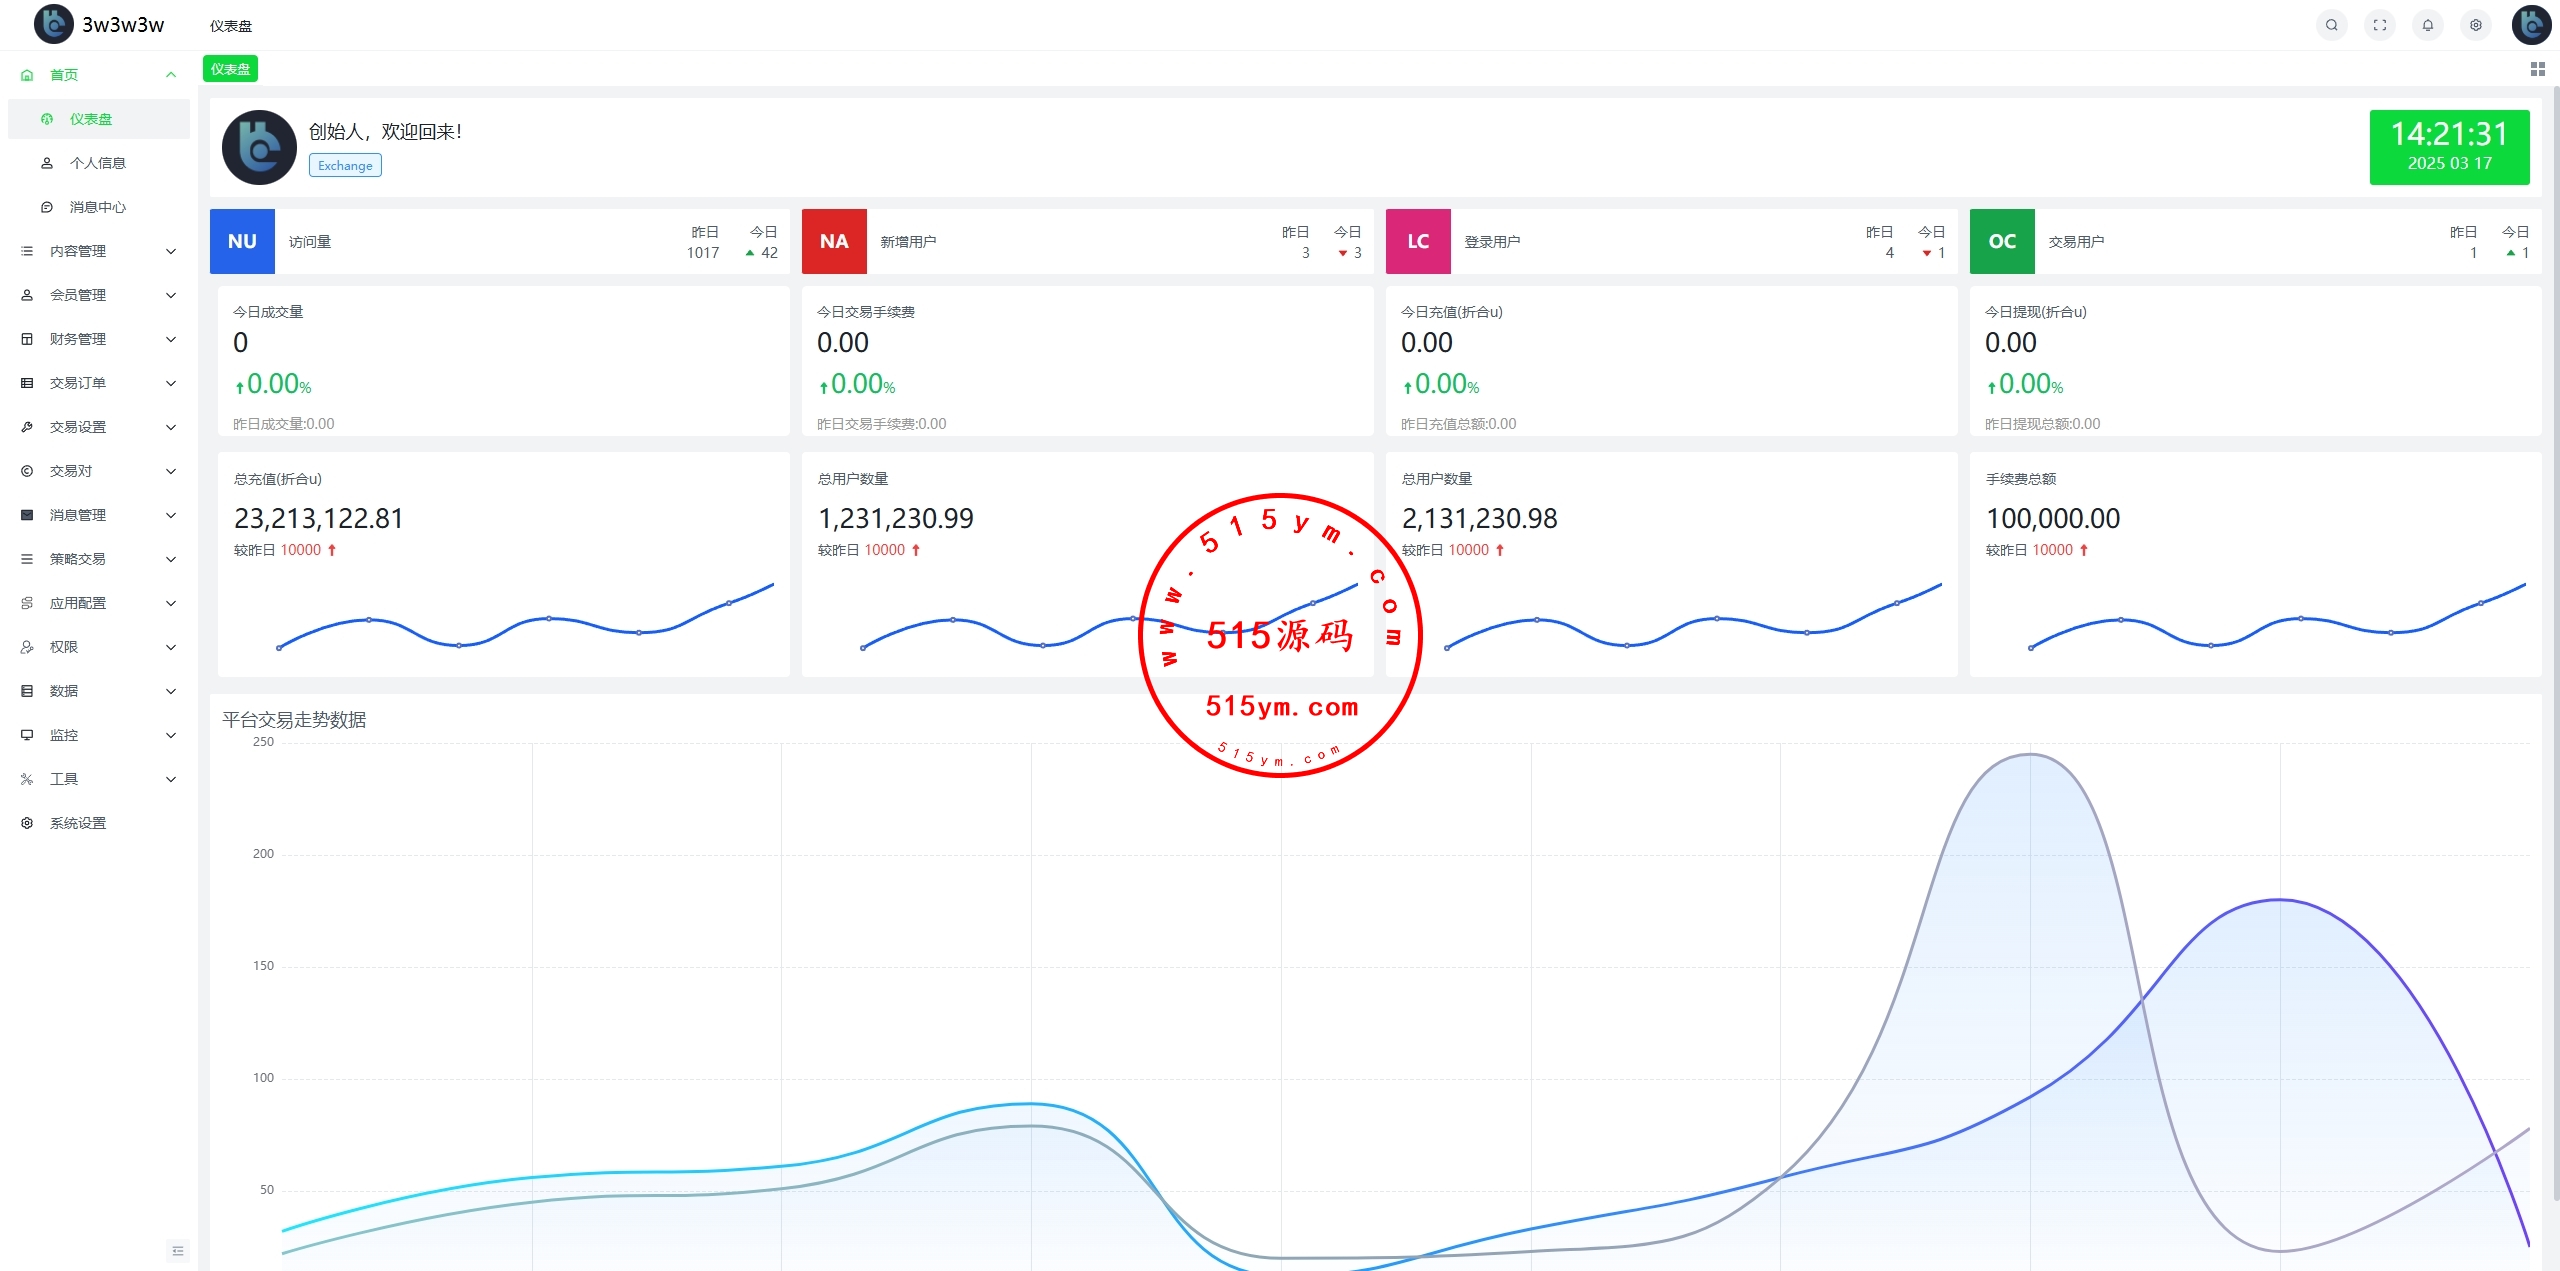Click the user avatar at top right
The height and width of the screenshot is (1271, 2560).
pos(2530,25)
